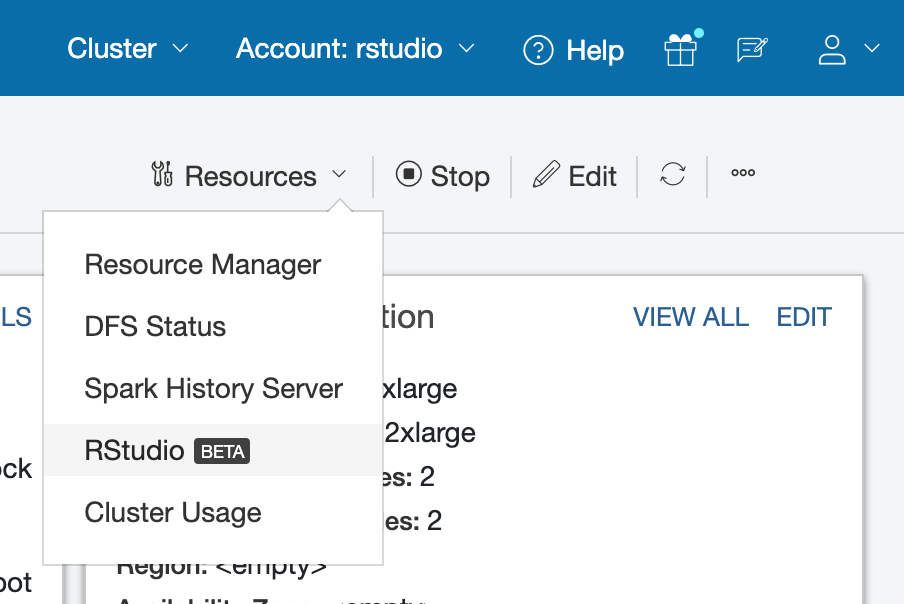Open the user profile icon

pyautogui.click(x=832, y=50)
